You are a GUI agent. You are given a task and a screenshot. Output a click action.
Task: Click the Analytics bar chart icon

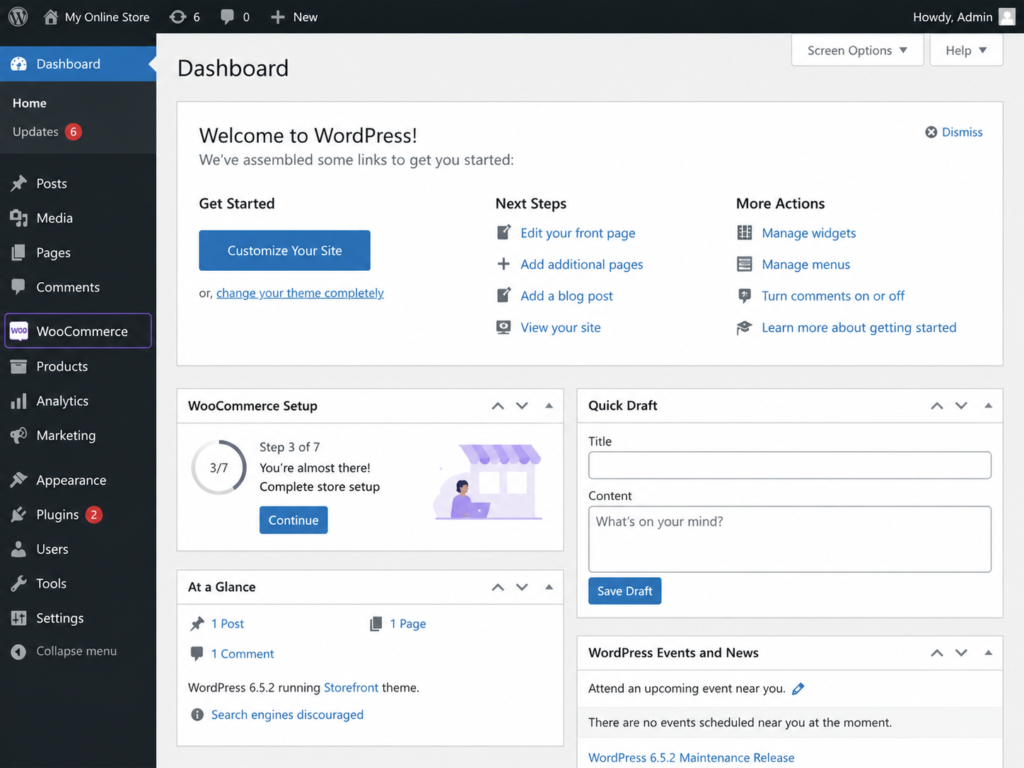(x=18, y=401)
